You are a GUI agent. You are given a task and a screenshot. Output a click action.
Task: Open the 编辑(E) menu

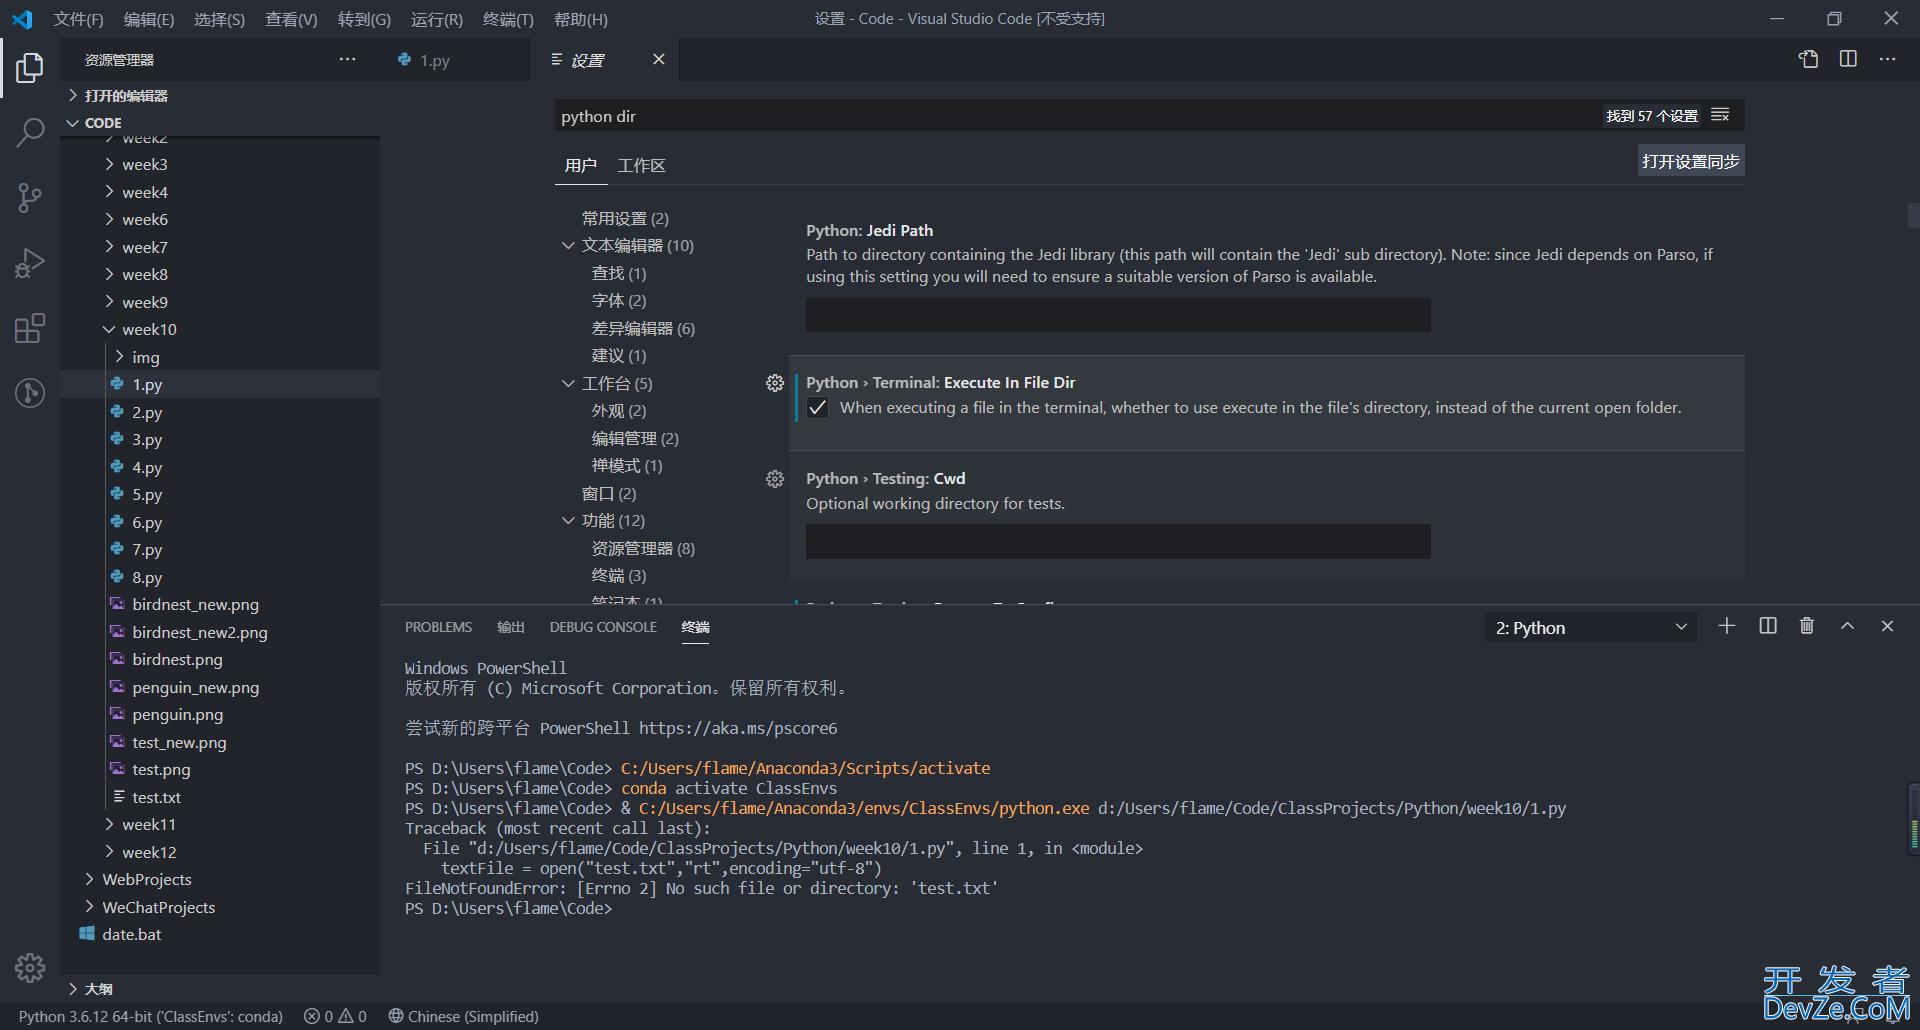(x=149, y=19)
